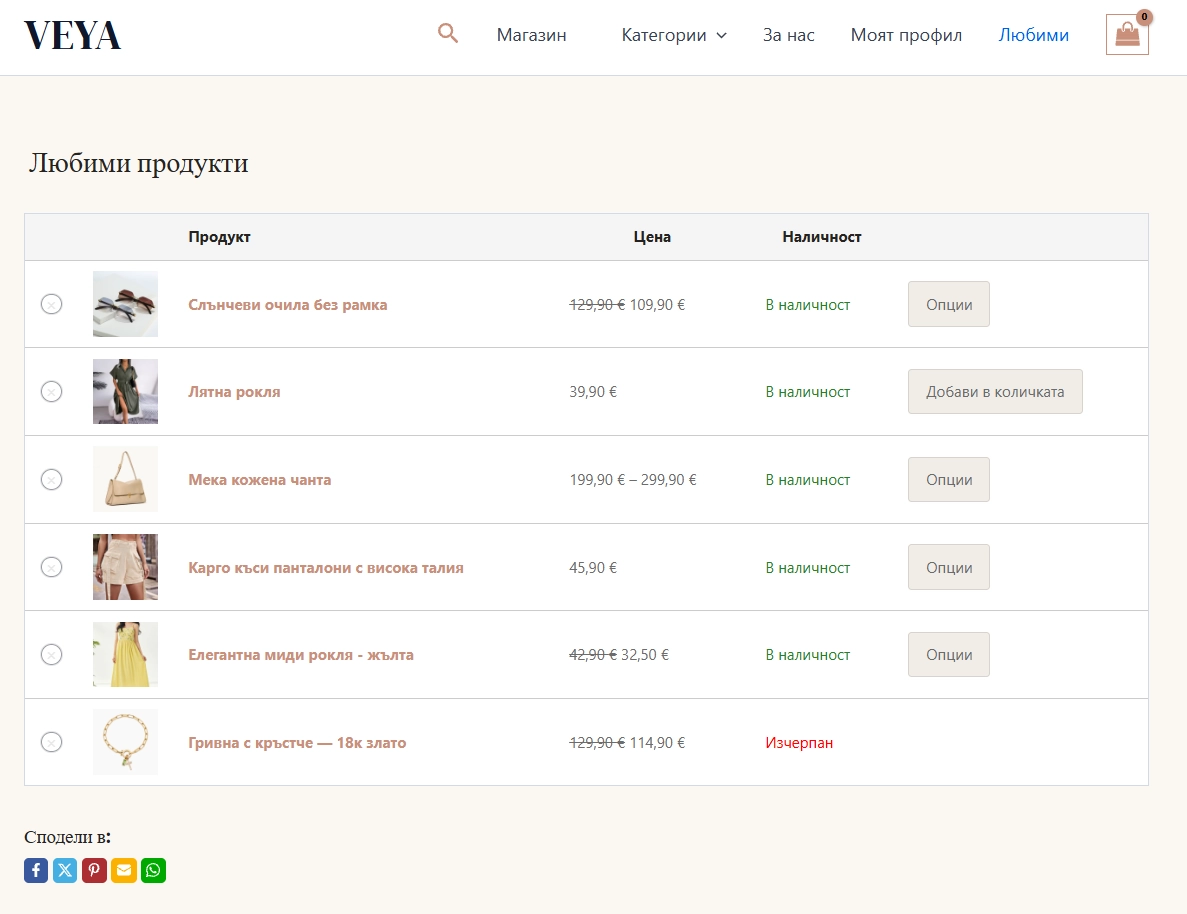Click the red Изчерпан stock status
This screenshot has height=914, width=1187.
(x=799, y=742)
